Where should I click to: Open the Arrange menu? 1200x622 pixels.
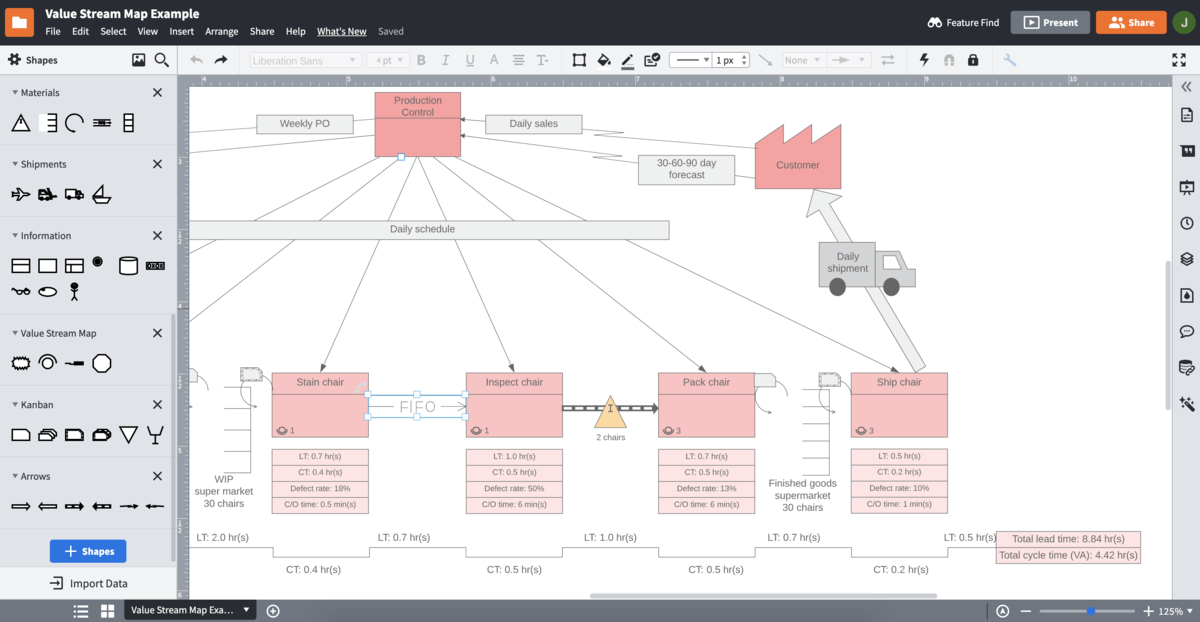[222, 31]
